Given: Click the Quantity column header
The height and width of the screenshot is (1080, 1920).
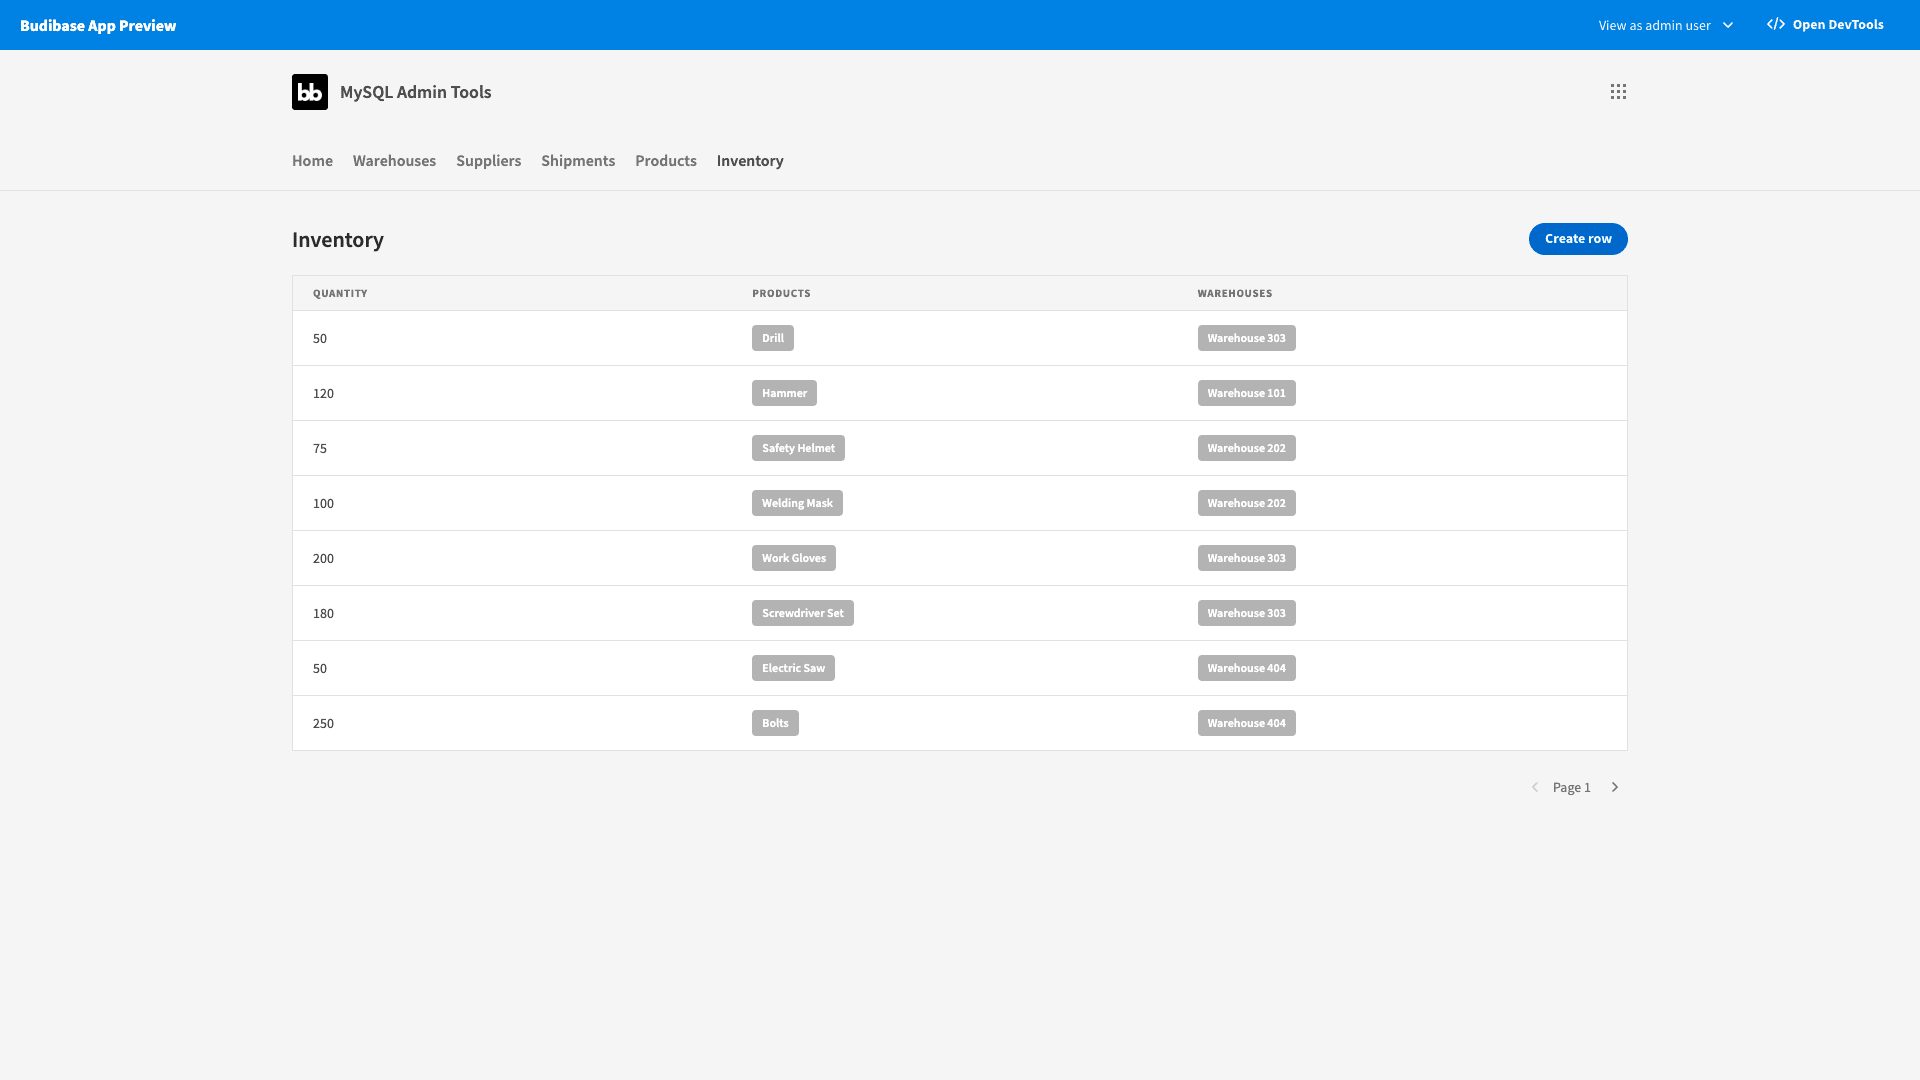Looking at the screenshot, I should point(340,293).
